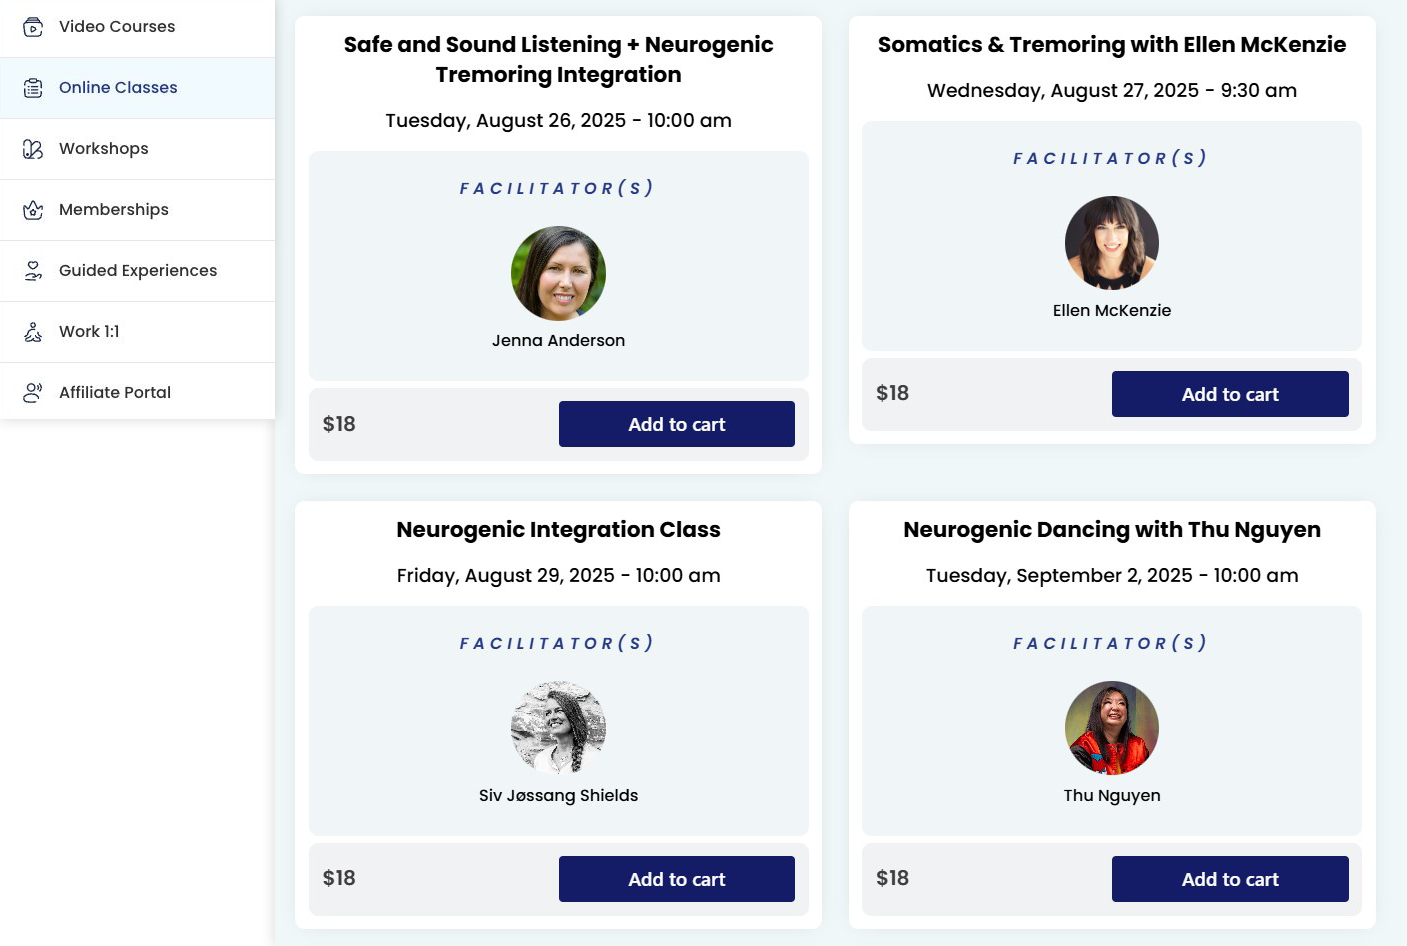Add Somatics & Tremoring class to cart
The height and width of the screenshot is (946, 1407).
tap(1230, 394)
